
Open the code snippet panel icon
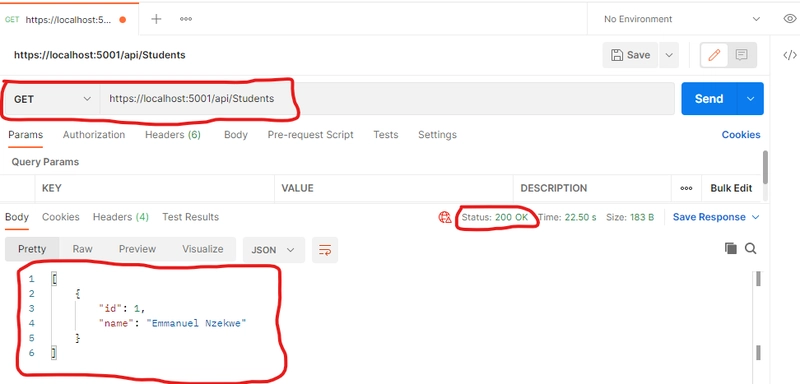pos(789,55)
